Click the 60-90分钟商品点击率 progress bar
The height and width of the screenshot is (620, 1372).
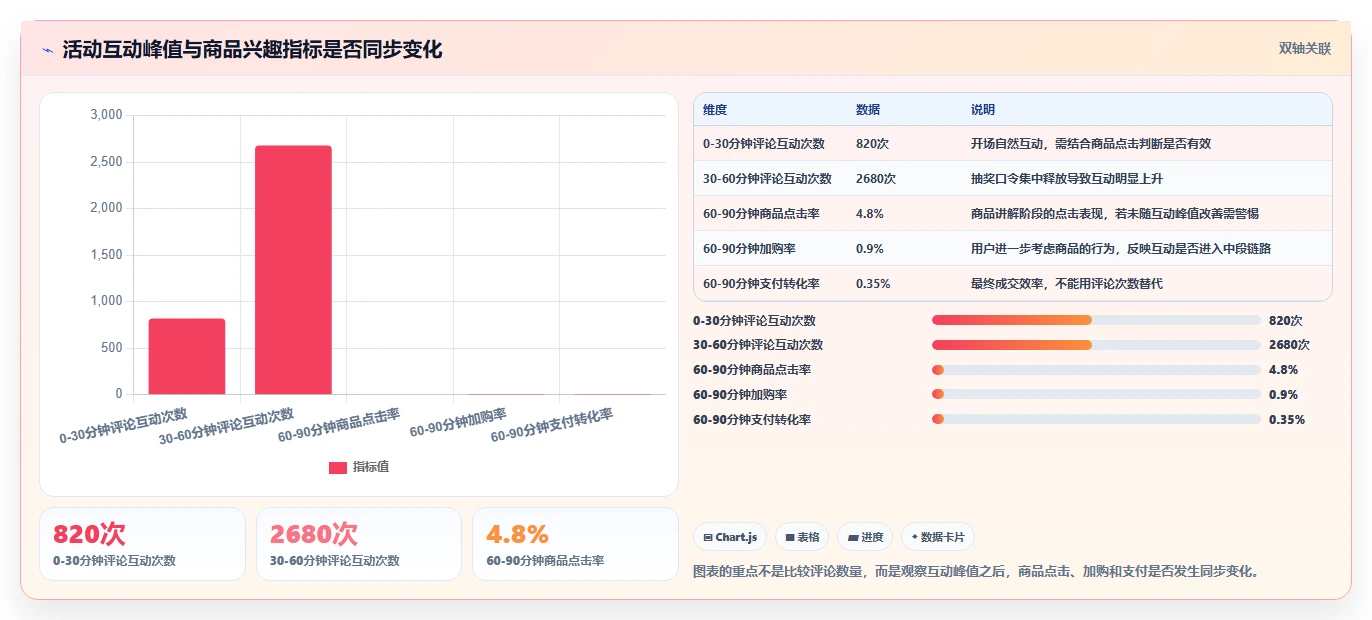point(1096,370)
